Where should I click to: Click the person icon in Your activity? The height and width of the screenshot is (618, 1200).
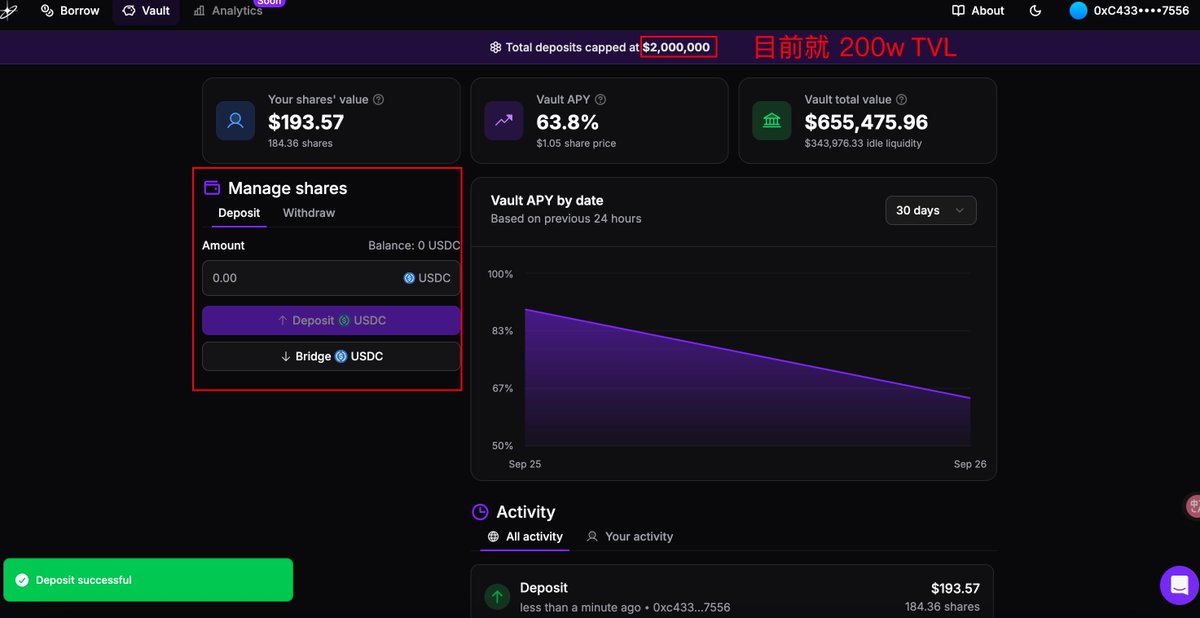click(x=592, y=537)
